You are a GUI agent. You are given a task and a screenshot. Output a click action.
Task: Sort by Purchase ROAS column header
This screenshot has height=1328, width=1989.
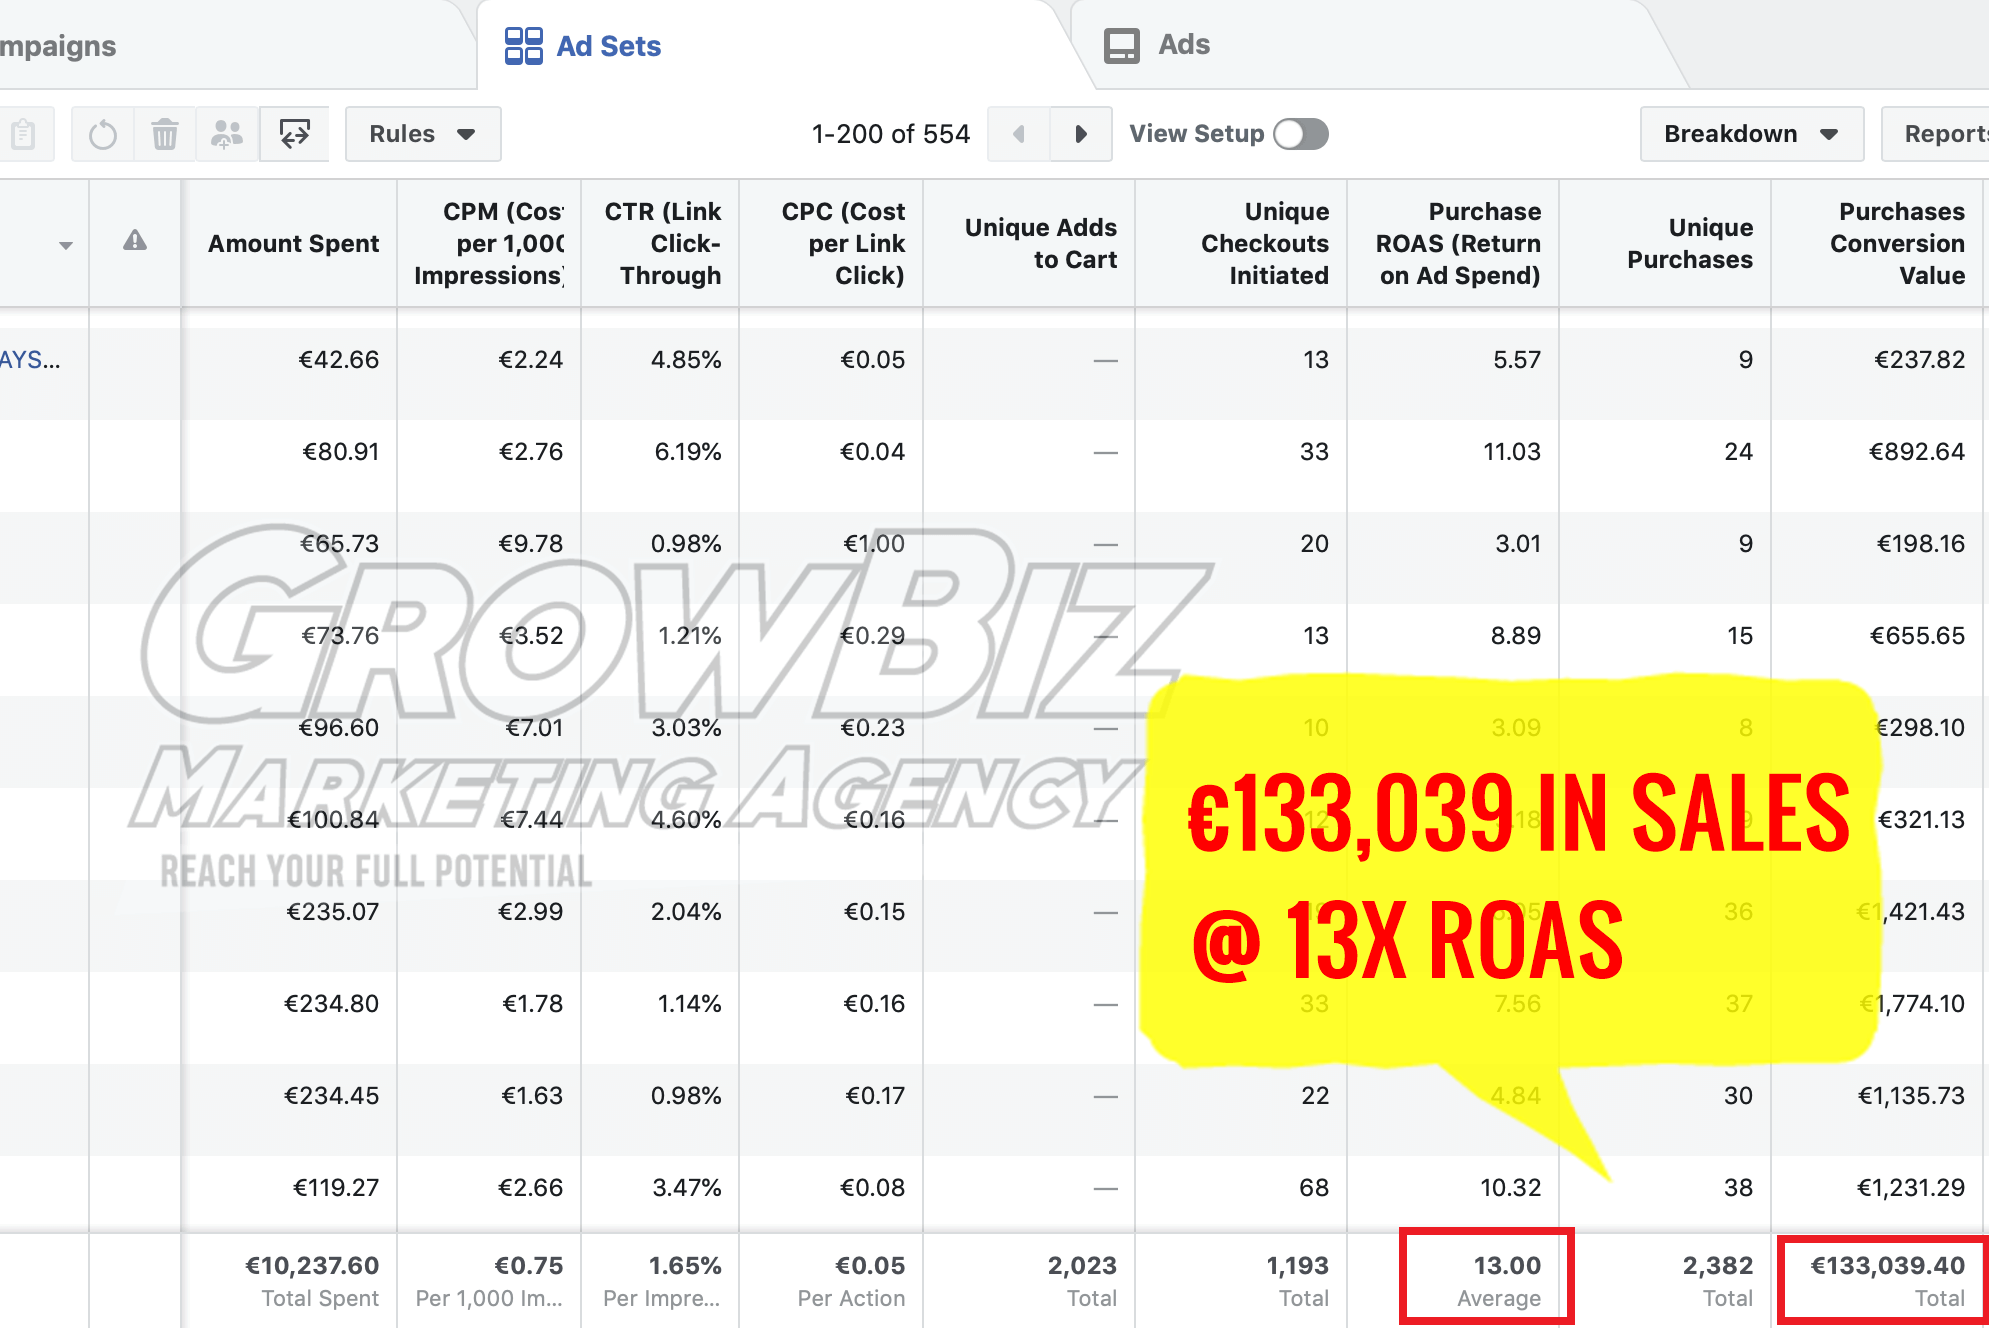(1458, 244)
